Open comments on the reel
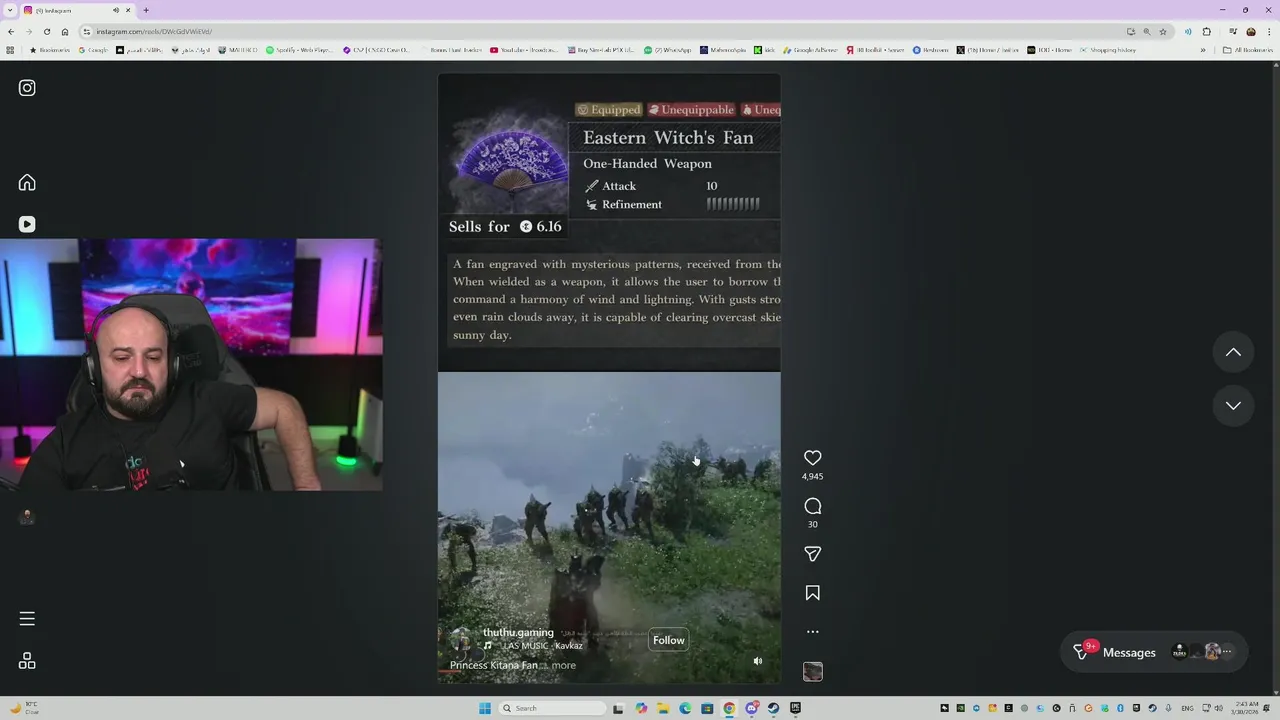 (813, 506)
